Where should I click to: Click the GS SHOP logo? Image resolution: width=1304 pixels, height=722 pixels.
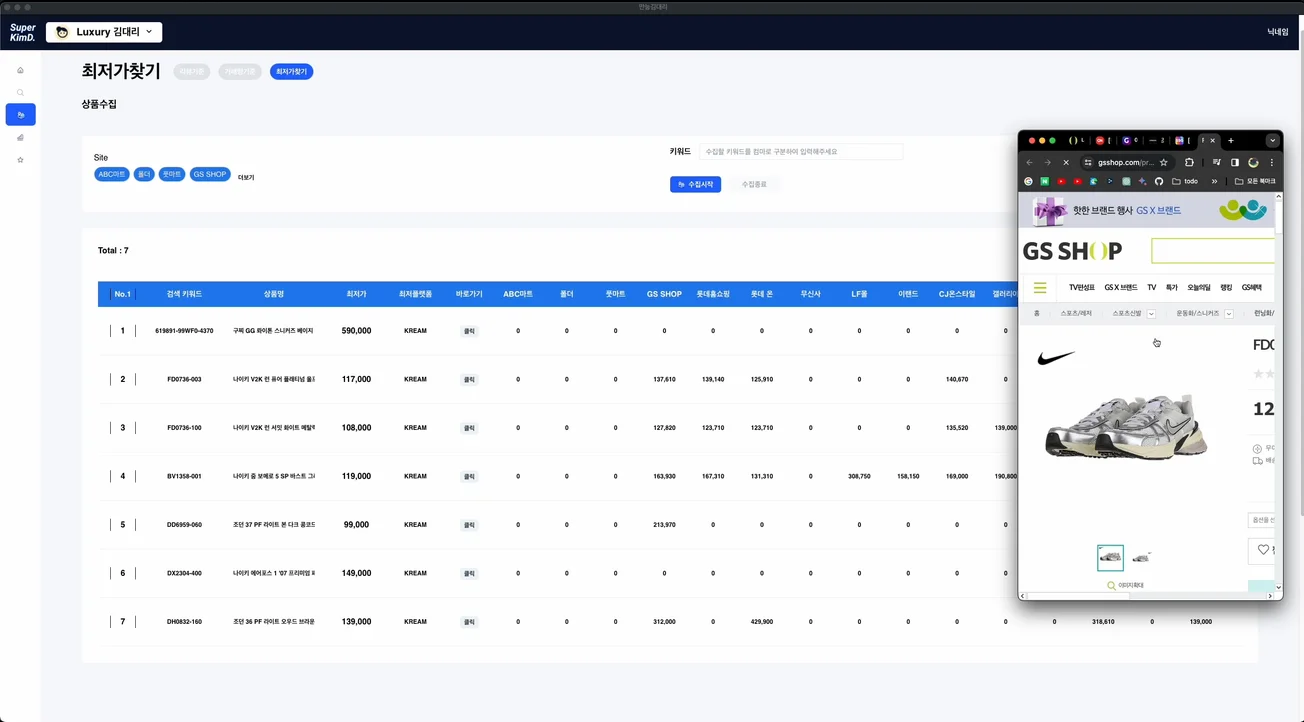(x=1072, y=251)
